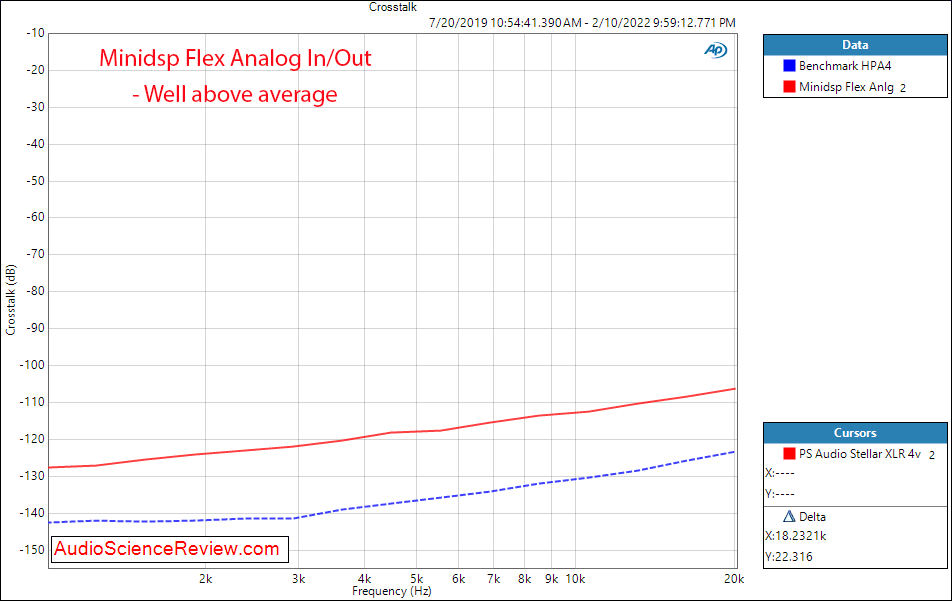Select the Minidsp Flex Anlg legend label
This screenshot has width=952, height=601.
(846, 87)
